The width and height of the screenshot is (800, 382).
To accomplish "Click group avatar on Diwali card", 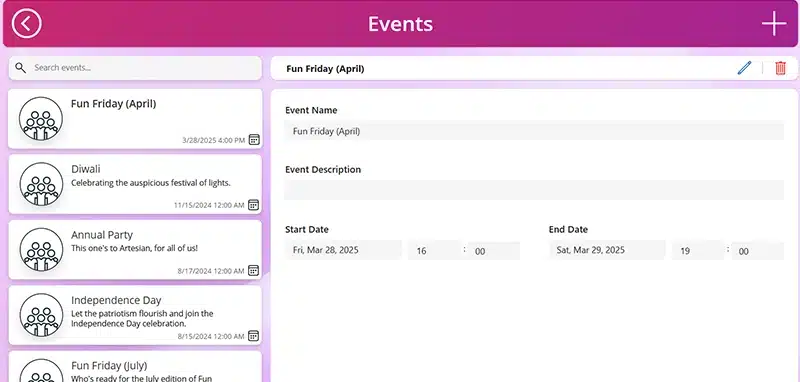I will coord(41,184).
